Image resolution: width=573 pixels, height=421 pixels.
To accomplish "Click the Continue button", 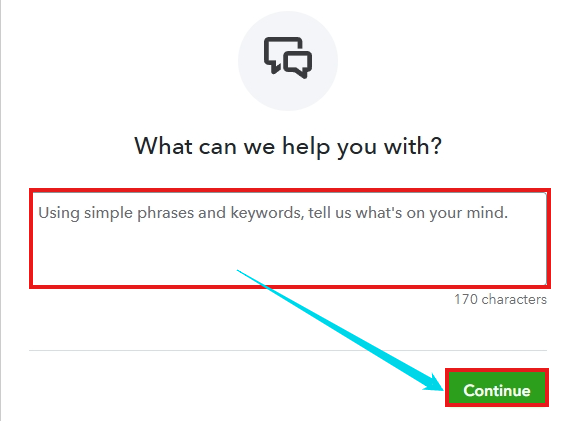I will pyautogui.click(x=497, y=388).
